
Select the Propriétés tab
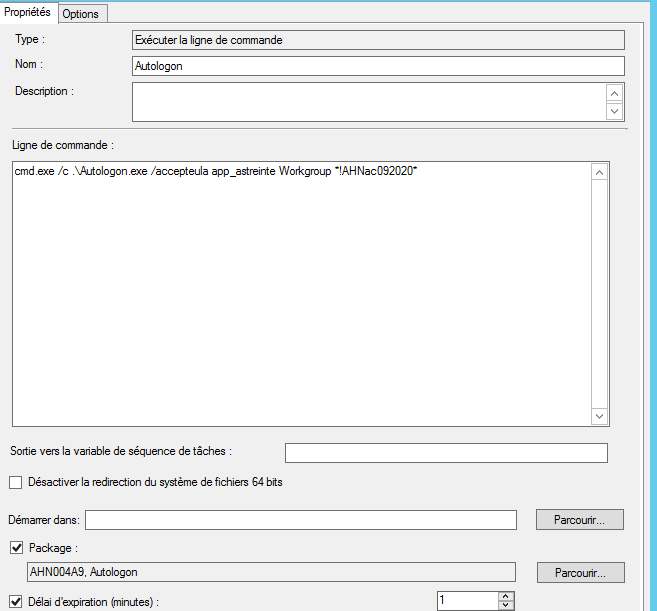click(x=28, y=12)
